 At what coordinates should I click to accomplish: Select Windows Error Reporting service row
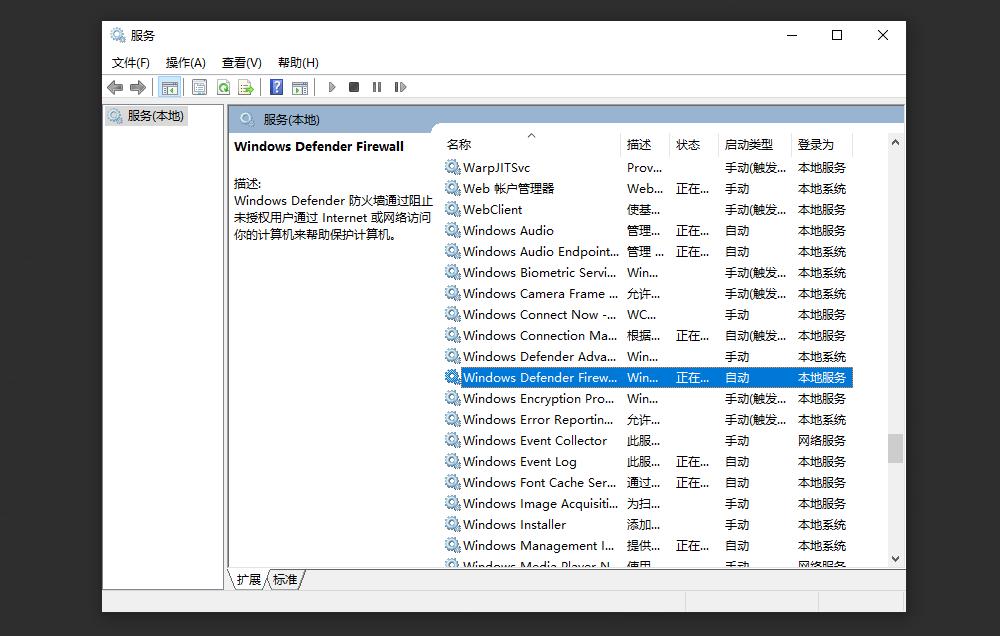649,420
